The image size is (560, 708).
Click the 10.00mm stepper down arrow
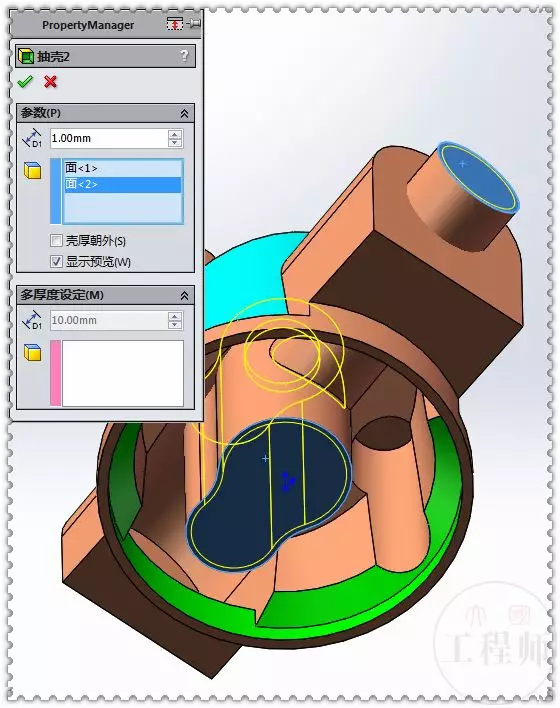tap(175, 325)
